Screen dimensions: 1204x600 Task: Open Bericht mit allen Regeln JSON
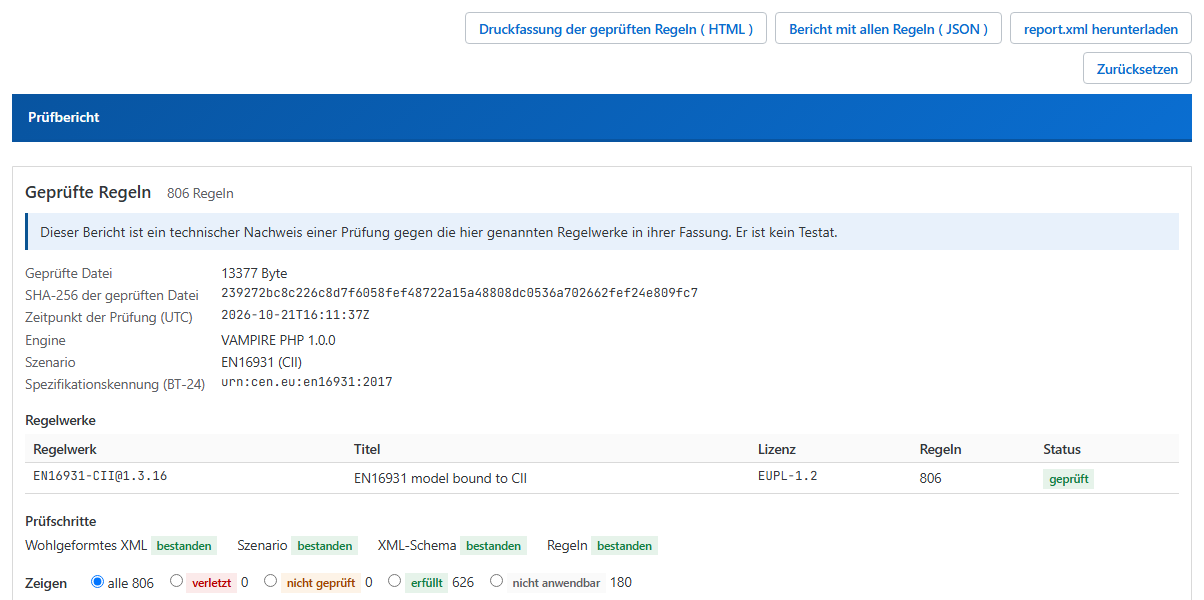point(889,29)
